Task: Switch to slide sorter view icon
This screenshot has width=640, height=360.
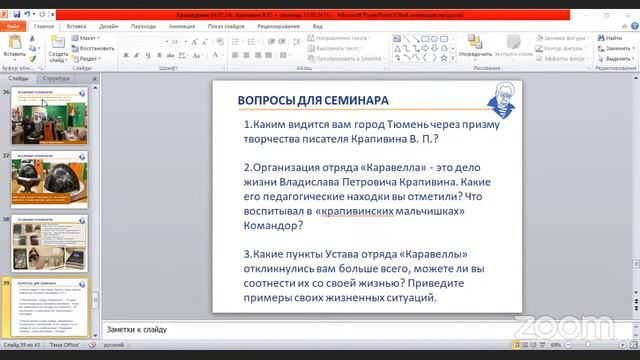Action: pyautogui.click(x=525, y=345)
